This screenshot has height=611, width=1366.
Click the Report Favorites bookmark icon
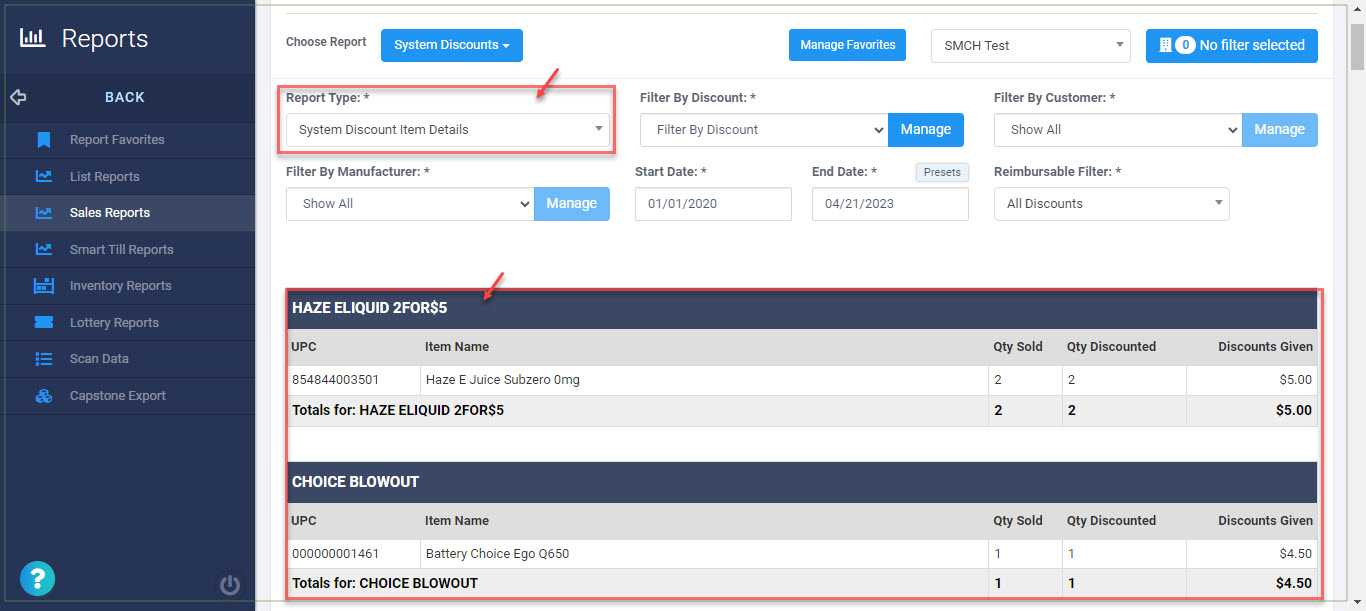43,140
